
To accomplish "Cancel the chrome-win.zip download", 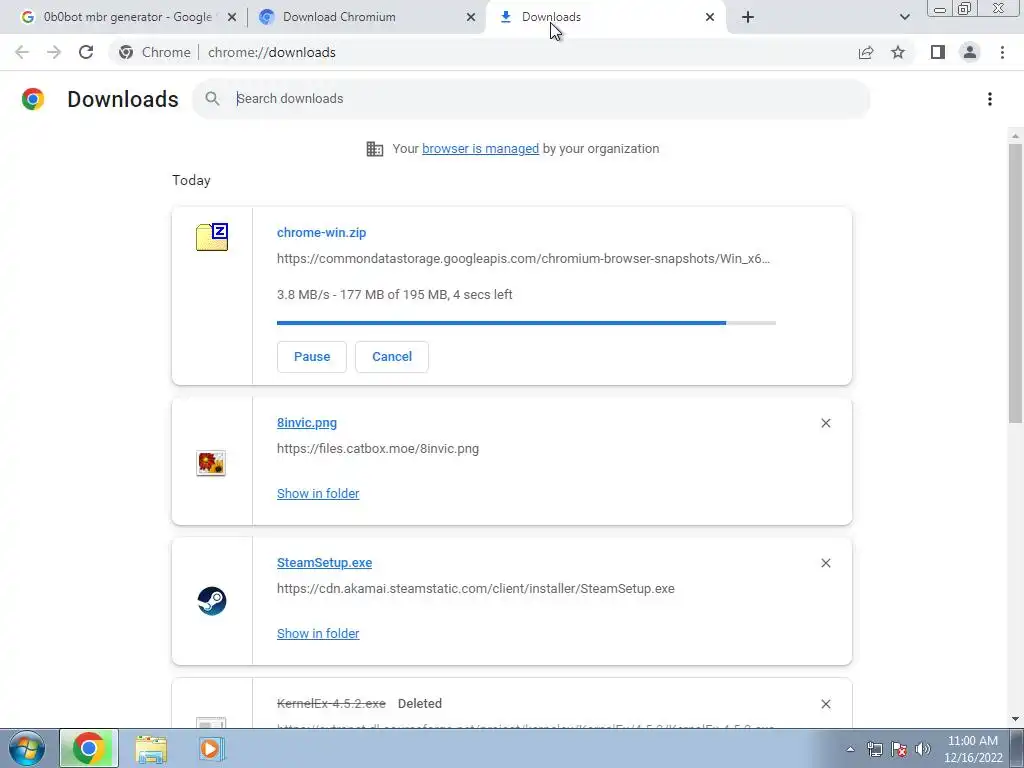I will tap(392, 357).
